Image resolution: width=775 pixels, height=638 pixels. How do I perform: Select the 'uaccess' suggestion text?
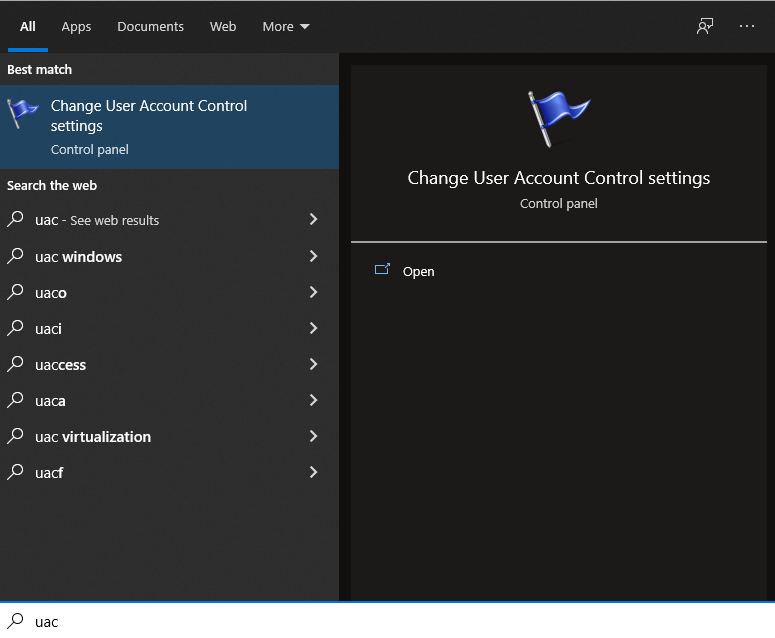[x=60, y=365]
